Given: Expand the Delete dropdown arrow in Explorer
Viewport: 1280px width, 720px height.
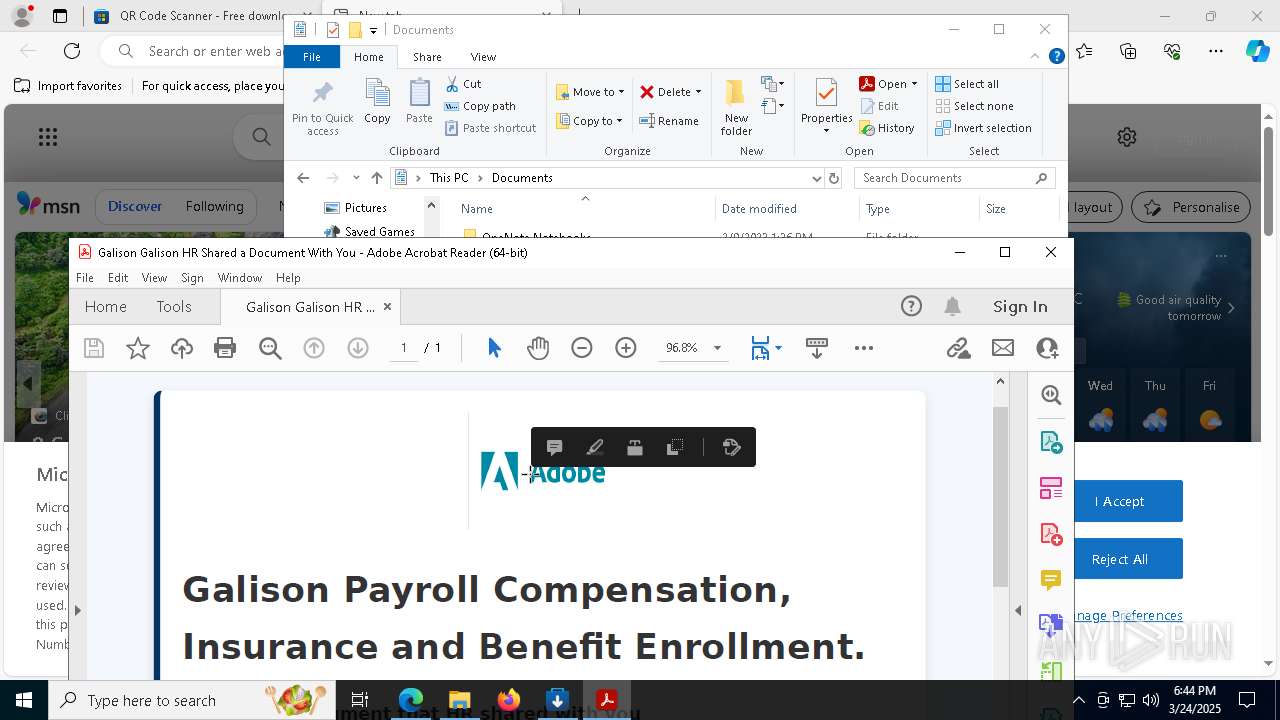Looking at the screenshot, I should point(698,92).
